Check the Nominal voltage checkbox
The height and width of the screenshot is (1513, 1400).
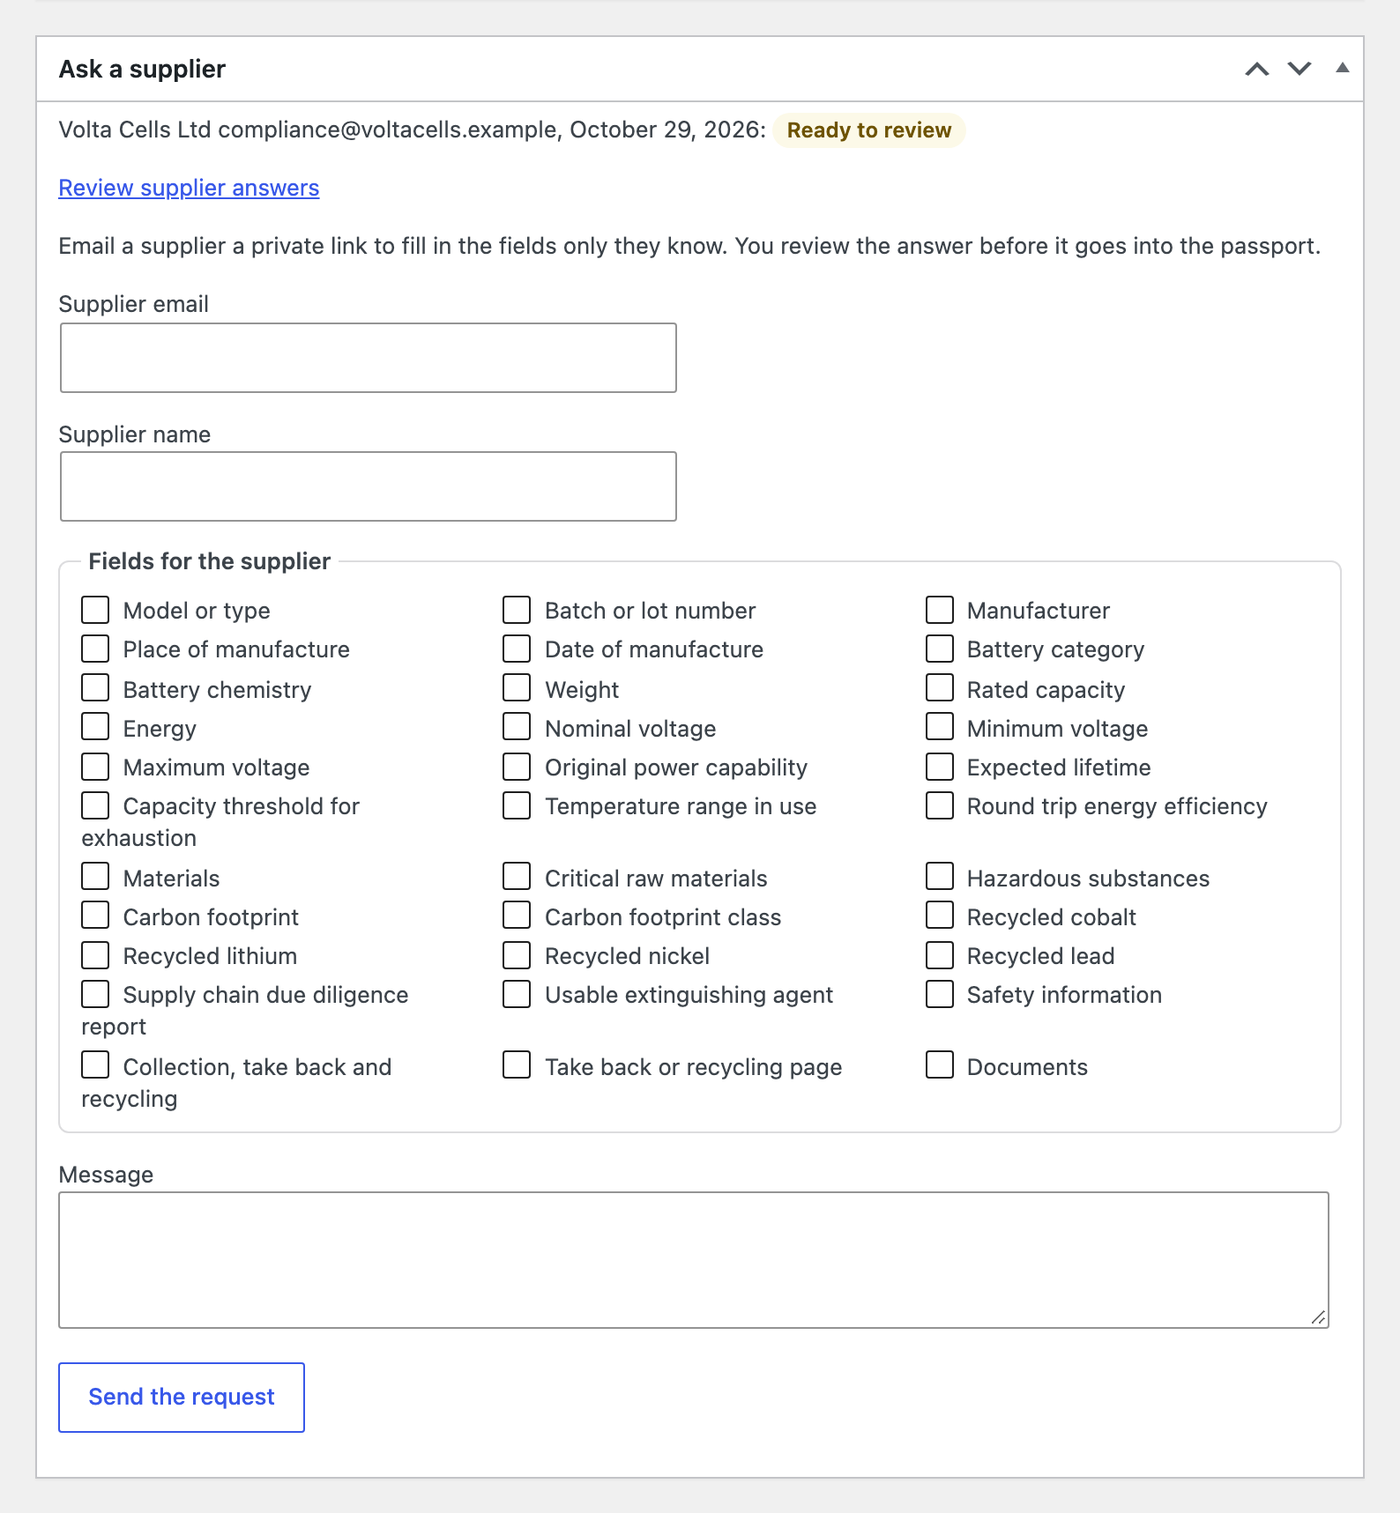click(517, 727)
